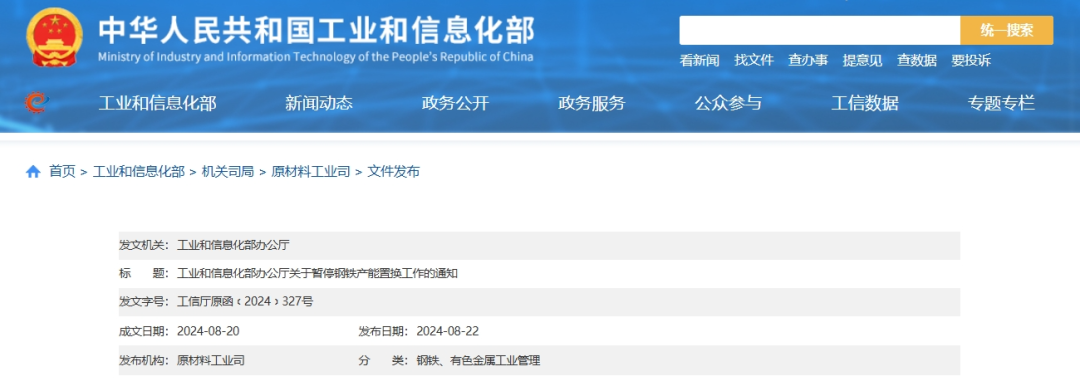Click the 统一搜索 search button
The image size is (1080, 391).
tap(1006, 30)
